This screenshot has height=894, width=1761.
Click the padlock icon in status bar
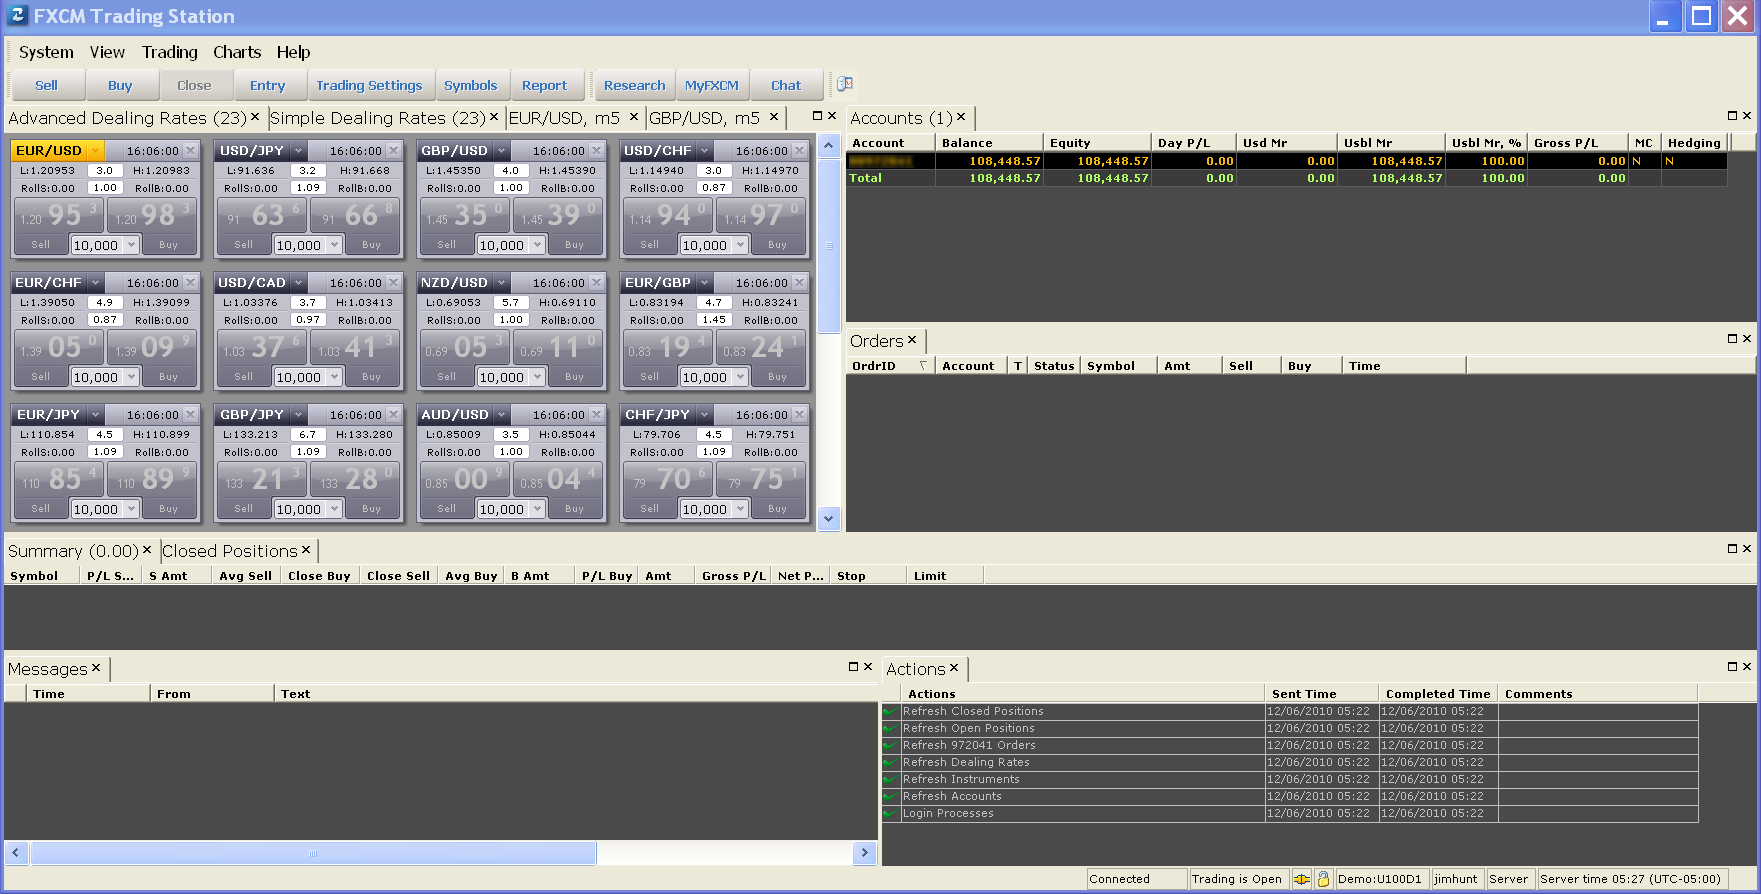1323,879
